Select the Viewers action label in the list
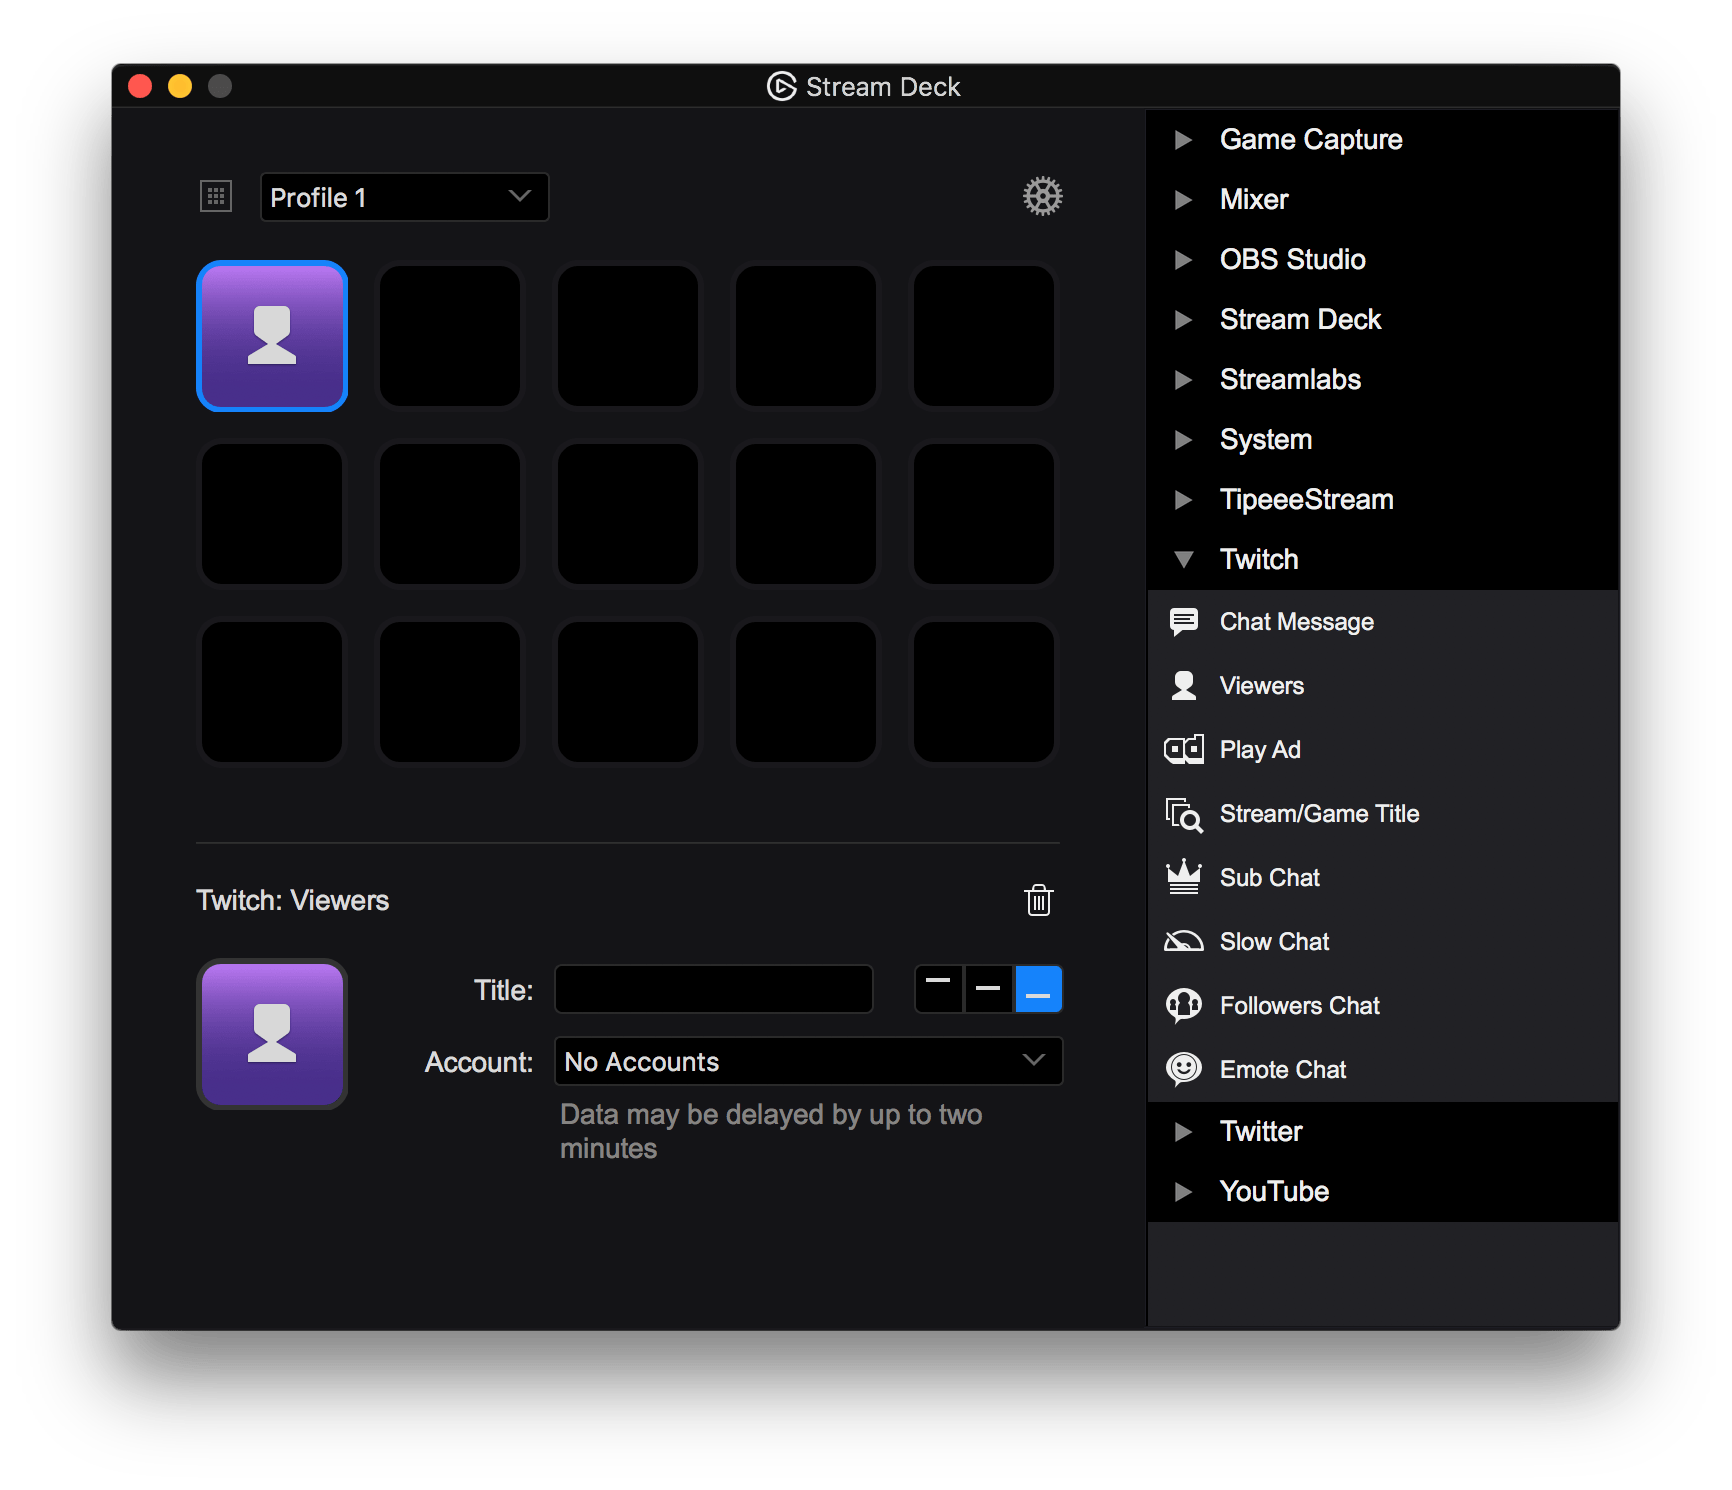 [1262, 686]
